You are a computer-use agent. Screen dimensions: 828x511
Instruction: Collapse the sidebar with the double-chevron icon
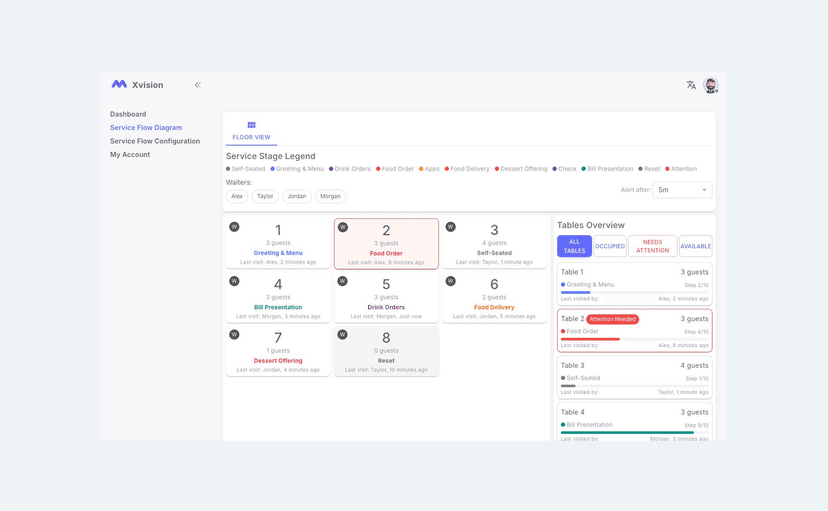click(197, 85)
